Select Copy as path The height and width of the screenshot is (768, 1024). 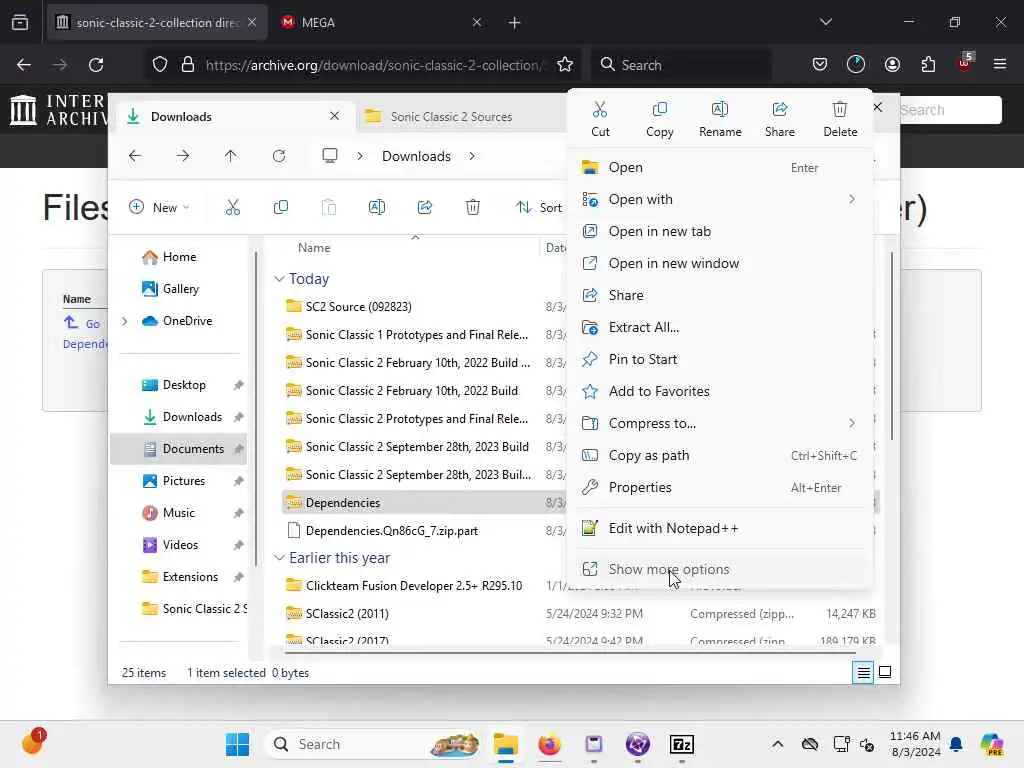(720, 455)
